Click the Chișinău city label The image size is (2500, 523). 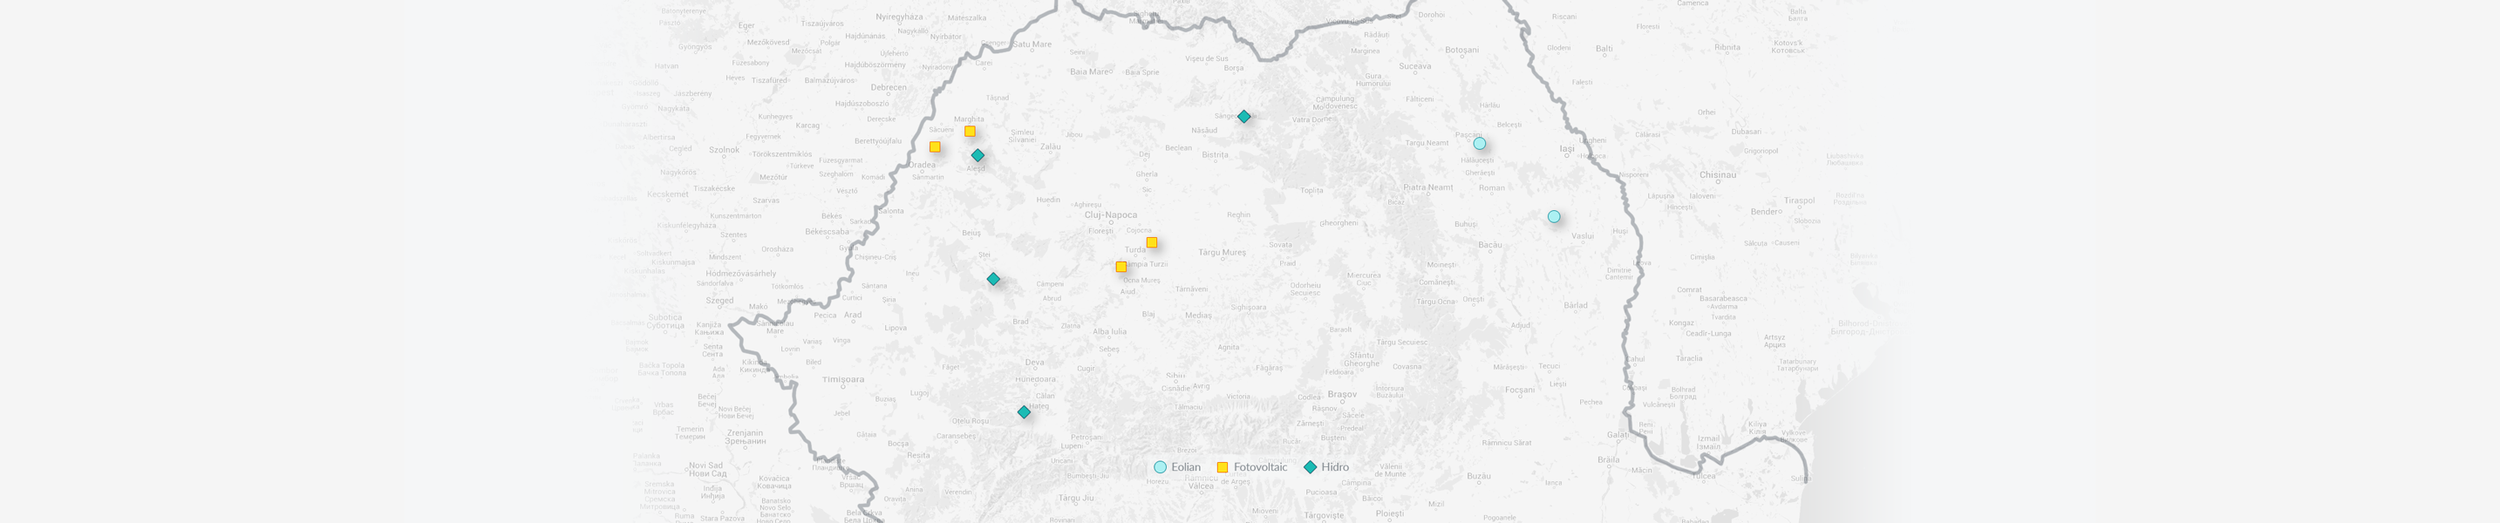[x=1718, y=175]
